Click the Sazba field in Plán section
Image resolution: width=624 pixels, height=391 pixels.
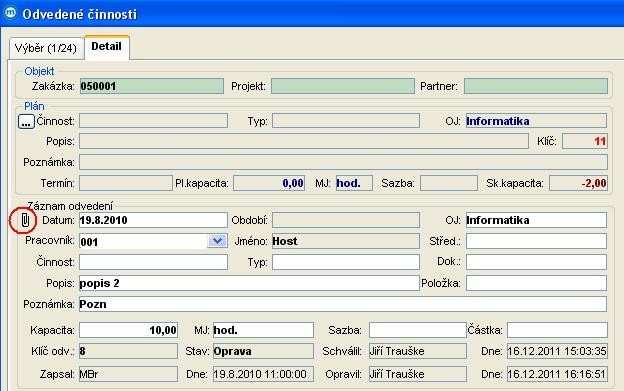[x=448, y=183]
